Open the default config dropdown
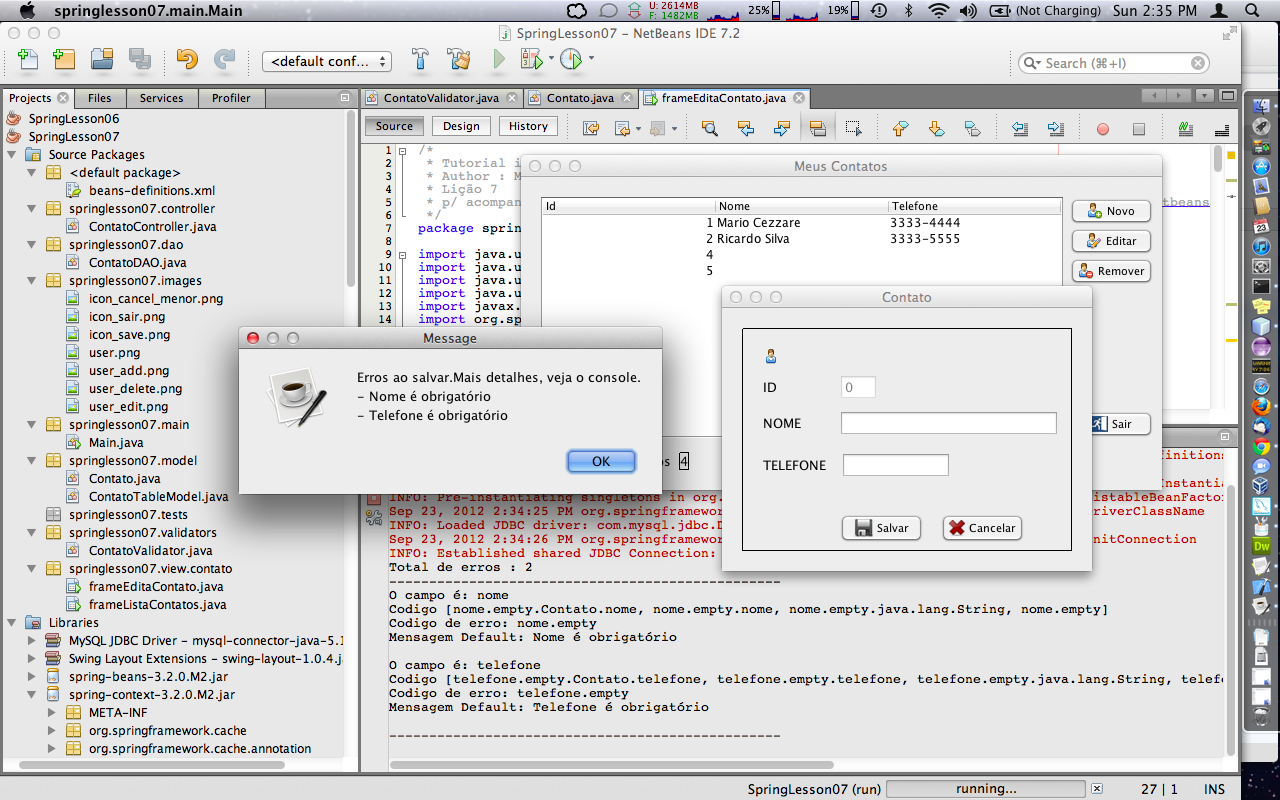1280x800 pixels. 327,61
